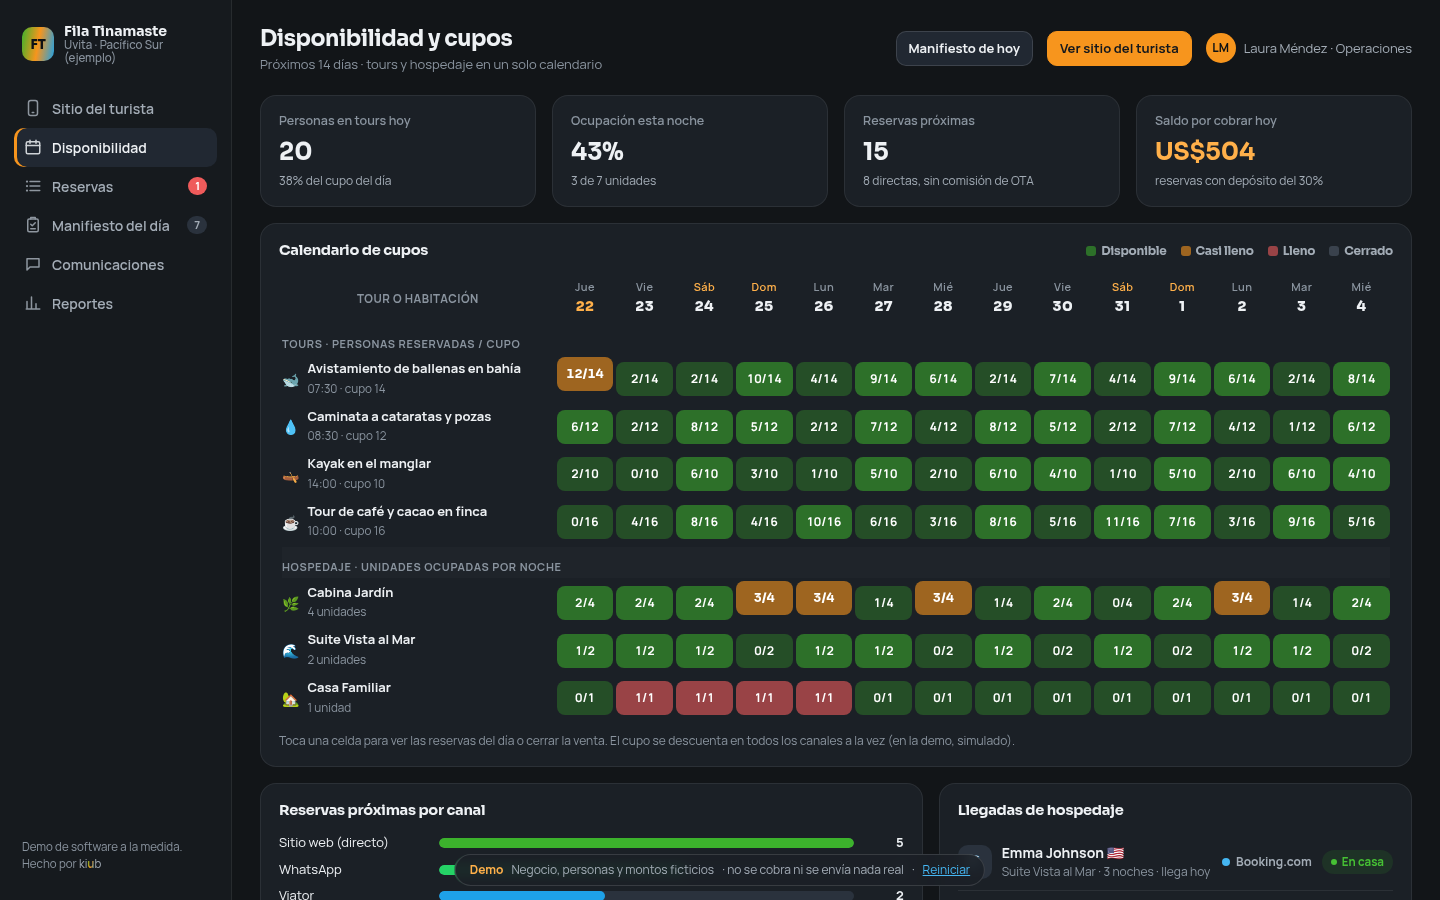Open Manifiesto del día menu item
This screenshot has width=1440, height=900.
(x=115, y=225)
